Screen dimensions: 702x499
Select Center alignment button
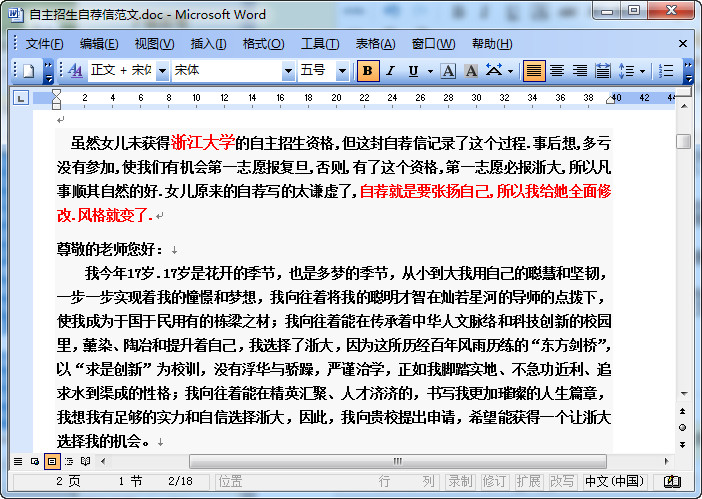tap(557, 71)
